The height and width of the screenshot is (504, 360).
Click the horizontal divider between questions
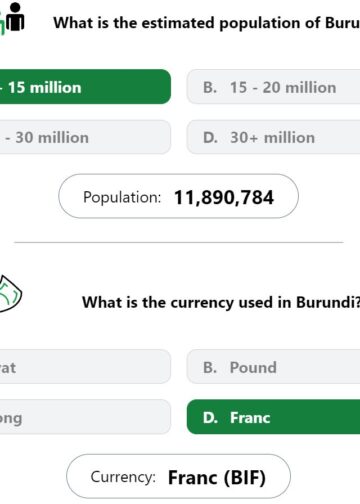pos(179,243)
